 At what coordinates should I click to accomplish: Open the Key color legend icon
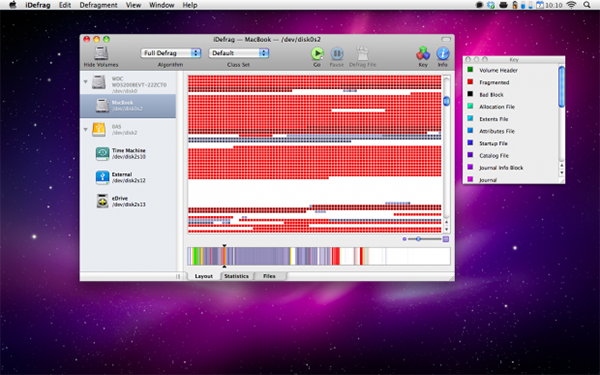[x=423, y=54]
